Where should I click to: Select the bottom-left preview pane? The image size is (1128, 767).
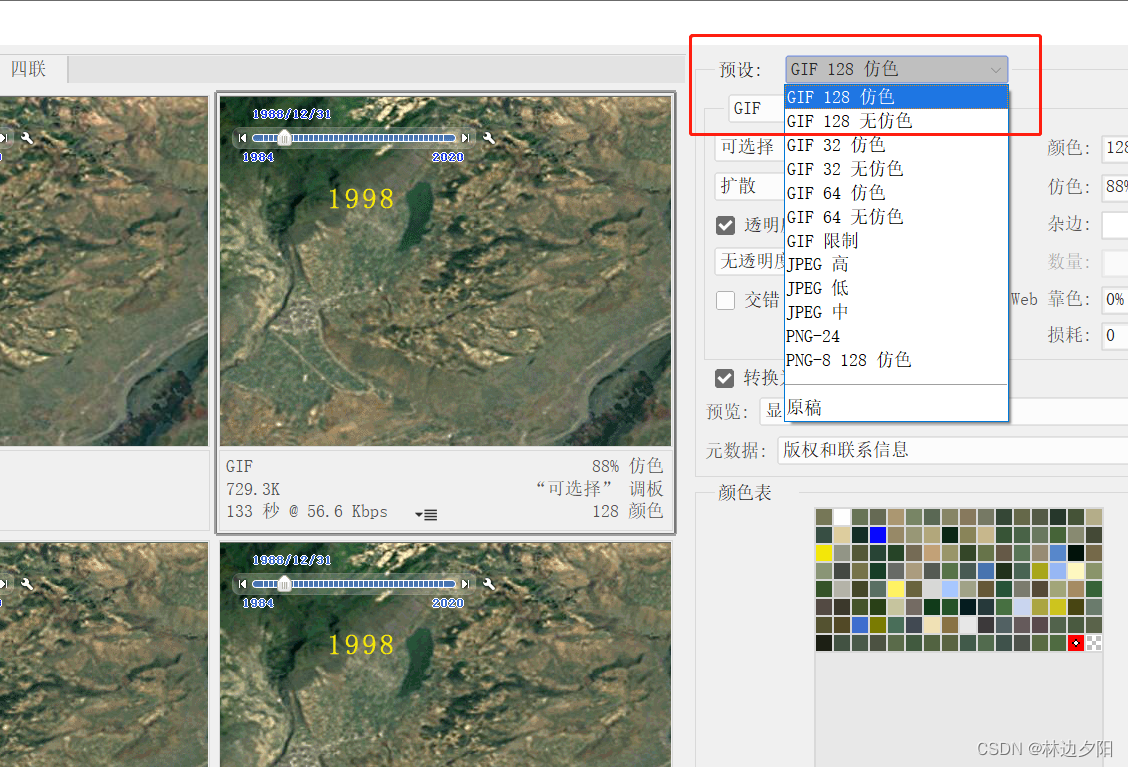click(104, 655)
